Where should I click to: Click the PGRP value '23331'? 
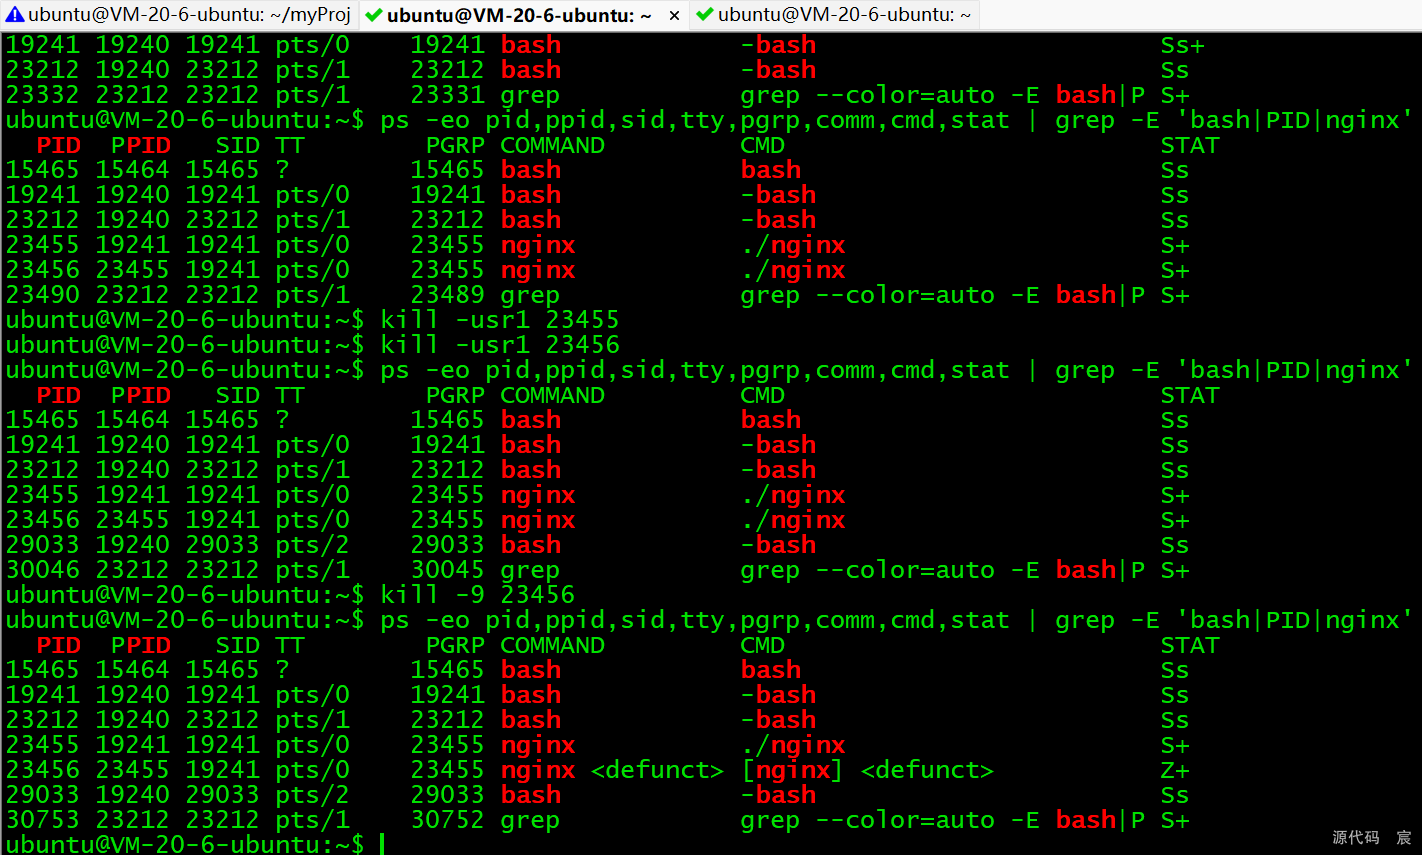[x=447, y=95]
